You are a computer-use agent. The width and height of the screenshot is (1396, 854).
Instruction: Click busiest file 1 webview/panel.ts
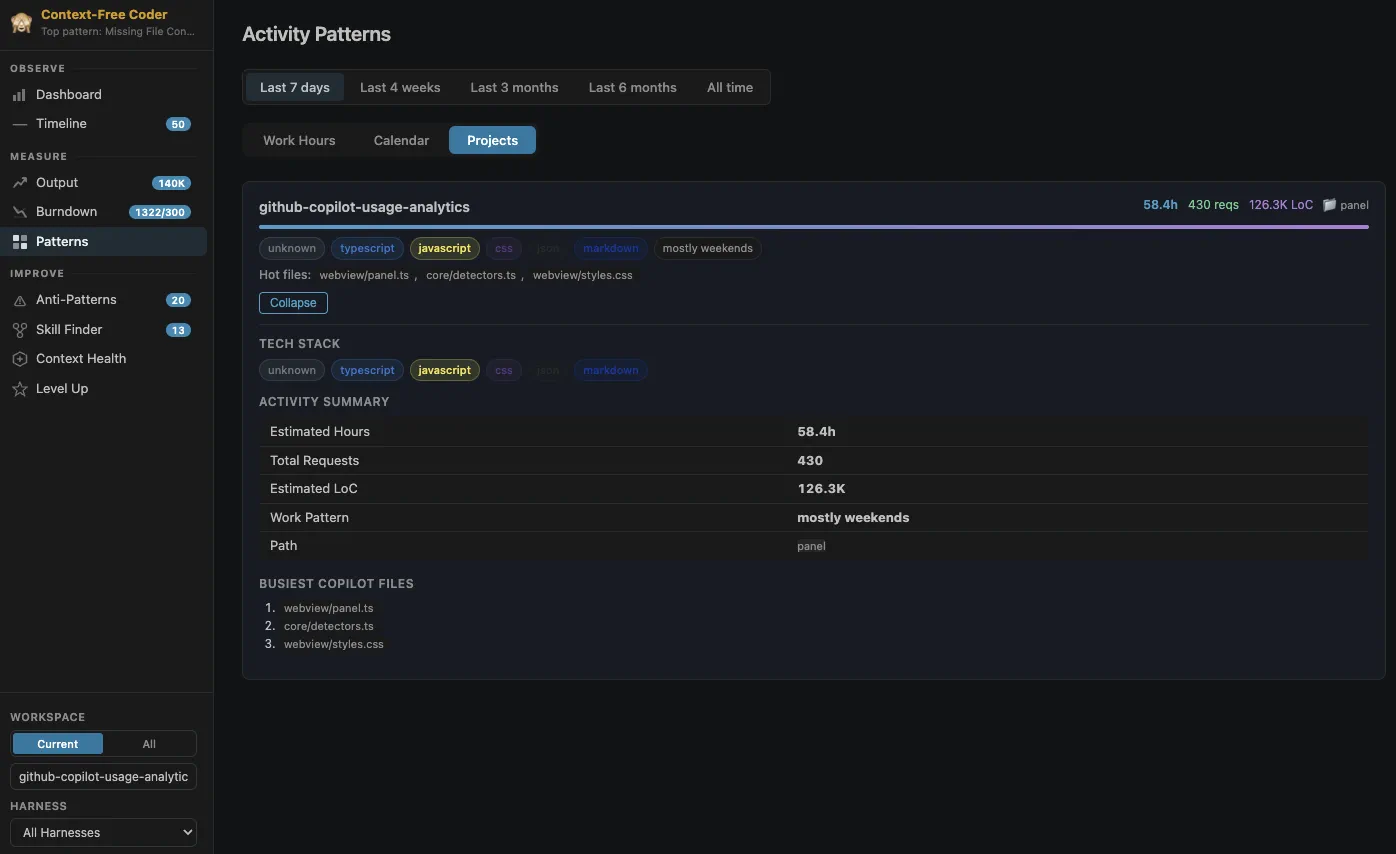(x=328, y=608)
